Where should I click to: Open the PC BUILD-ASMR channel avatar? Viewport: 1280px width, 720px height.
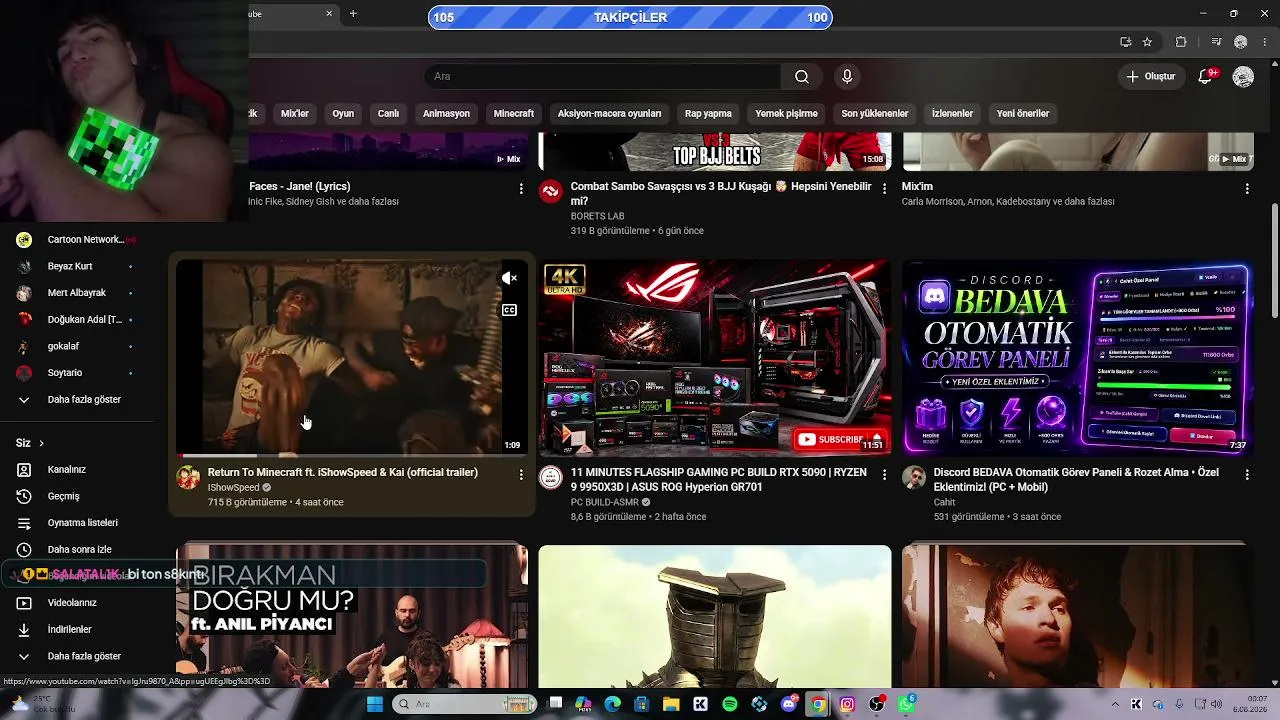551,477
